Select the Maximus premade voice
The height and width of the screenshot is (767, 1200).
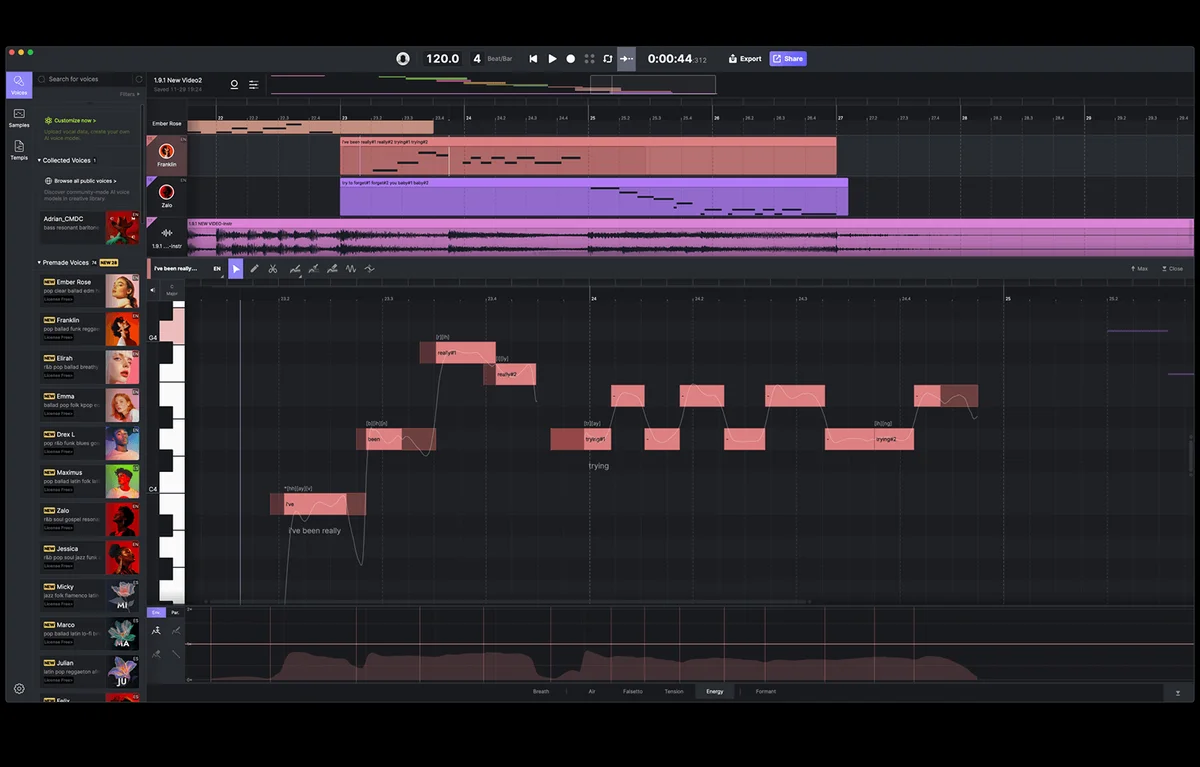point(90,481)
